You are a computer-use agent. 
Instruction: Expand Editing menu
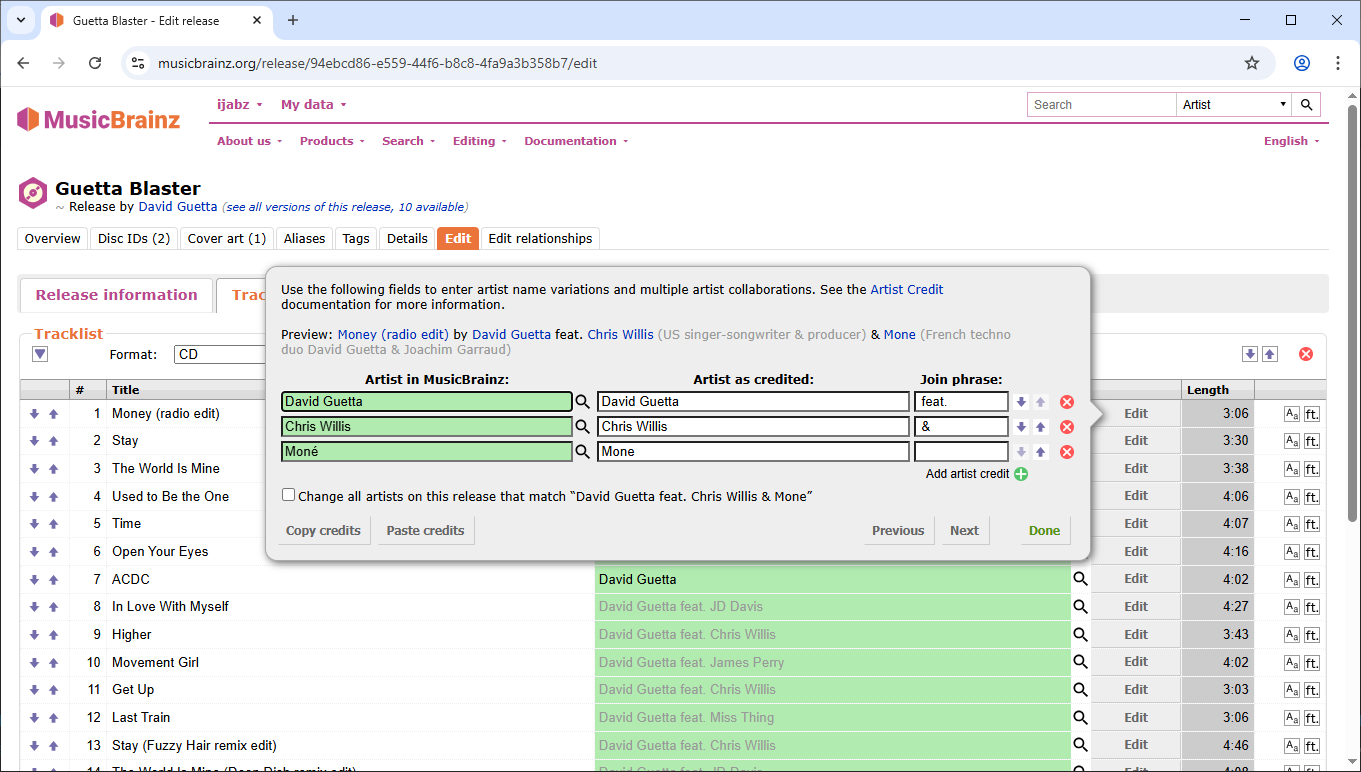[480, 141]
